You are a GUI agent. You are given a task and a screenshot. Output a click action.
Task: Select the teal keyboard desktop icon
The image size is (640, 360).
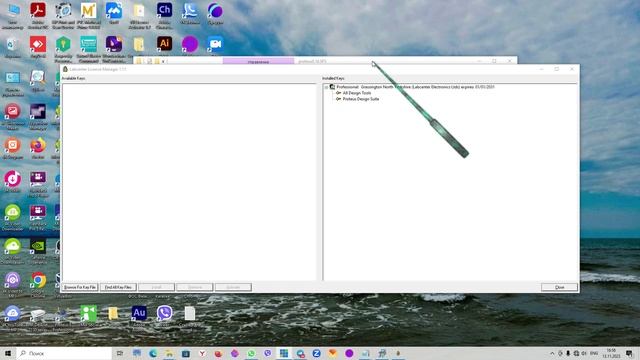tap(89, 44)
